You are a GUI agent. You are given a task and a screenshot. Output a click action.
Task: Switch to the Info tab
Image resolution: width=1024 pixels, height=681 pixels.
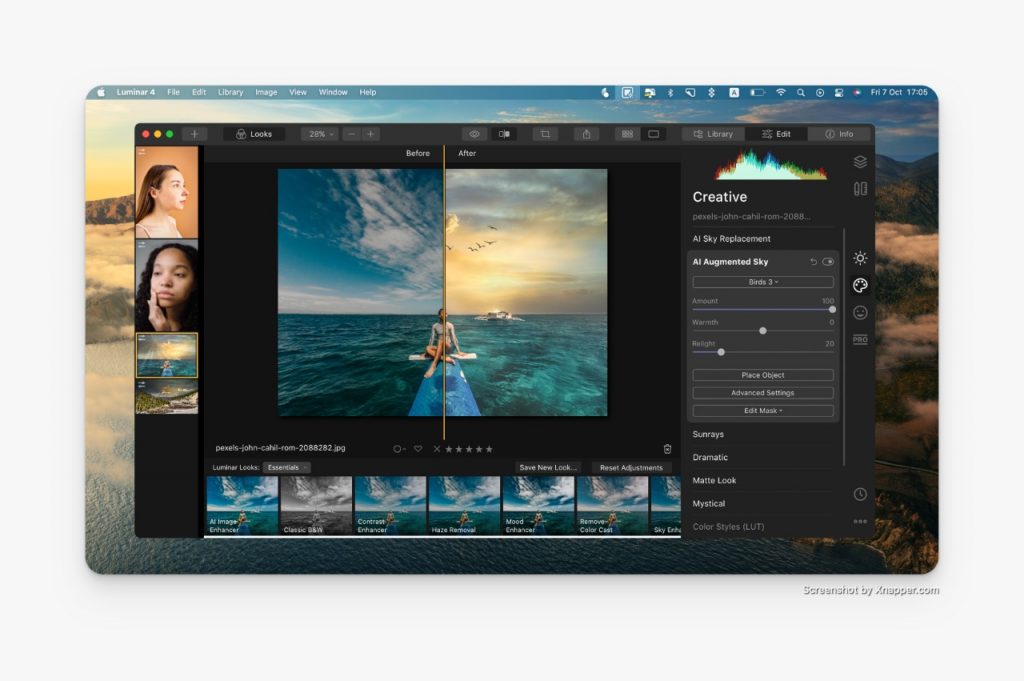(839, 134)
